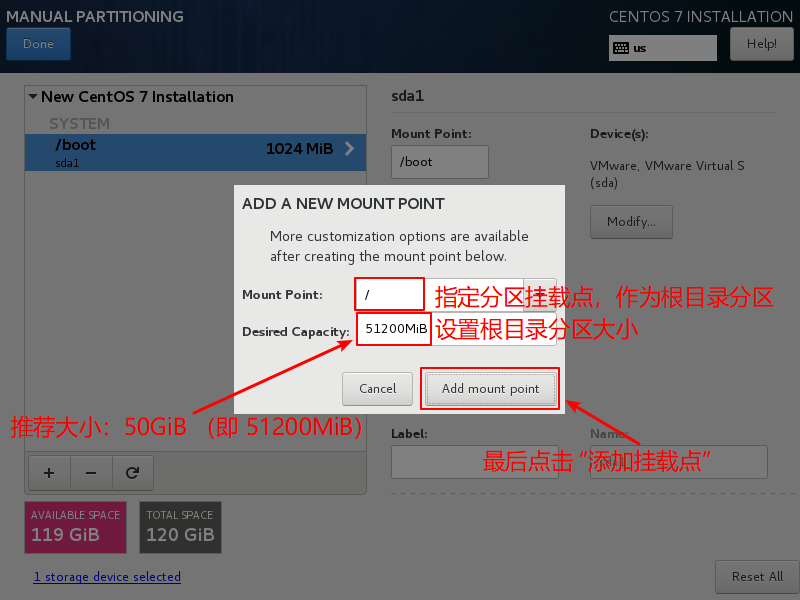The image size is (800, 600).
Task: Open the Mount Point dropdown arrow
Action: pos(540,294)
